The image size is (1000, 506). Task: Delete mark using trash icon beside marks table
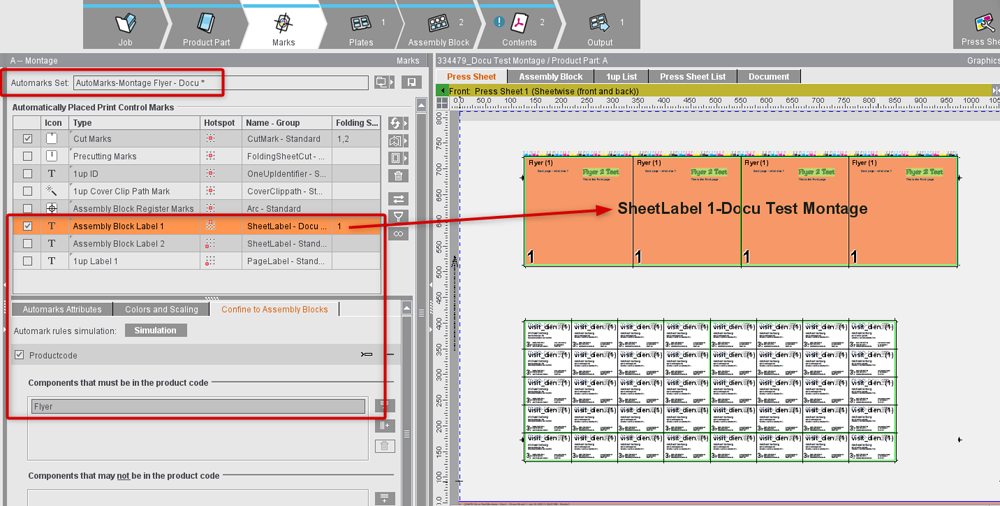(x=398, y=175)
